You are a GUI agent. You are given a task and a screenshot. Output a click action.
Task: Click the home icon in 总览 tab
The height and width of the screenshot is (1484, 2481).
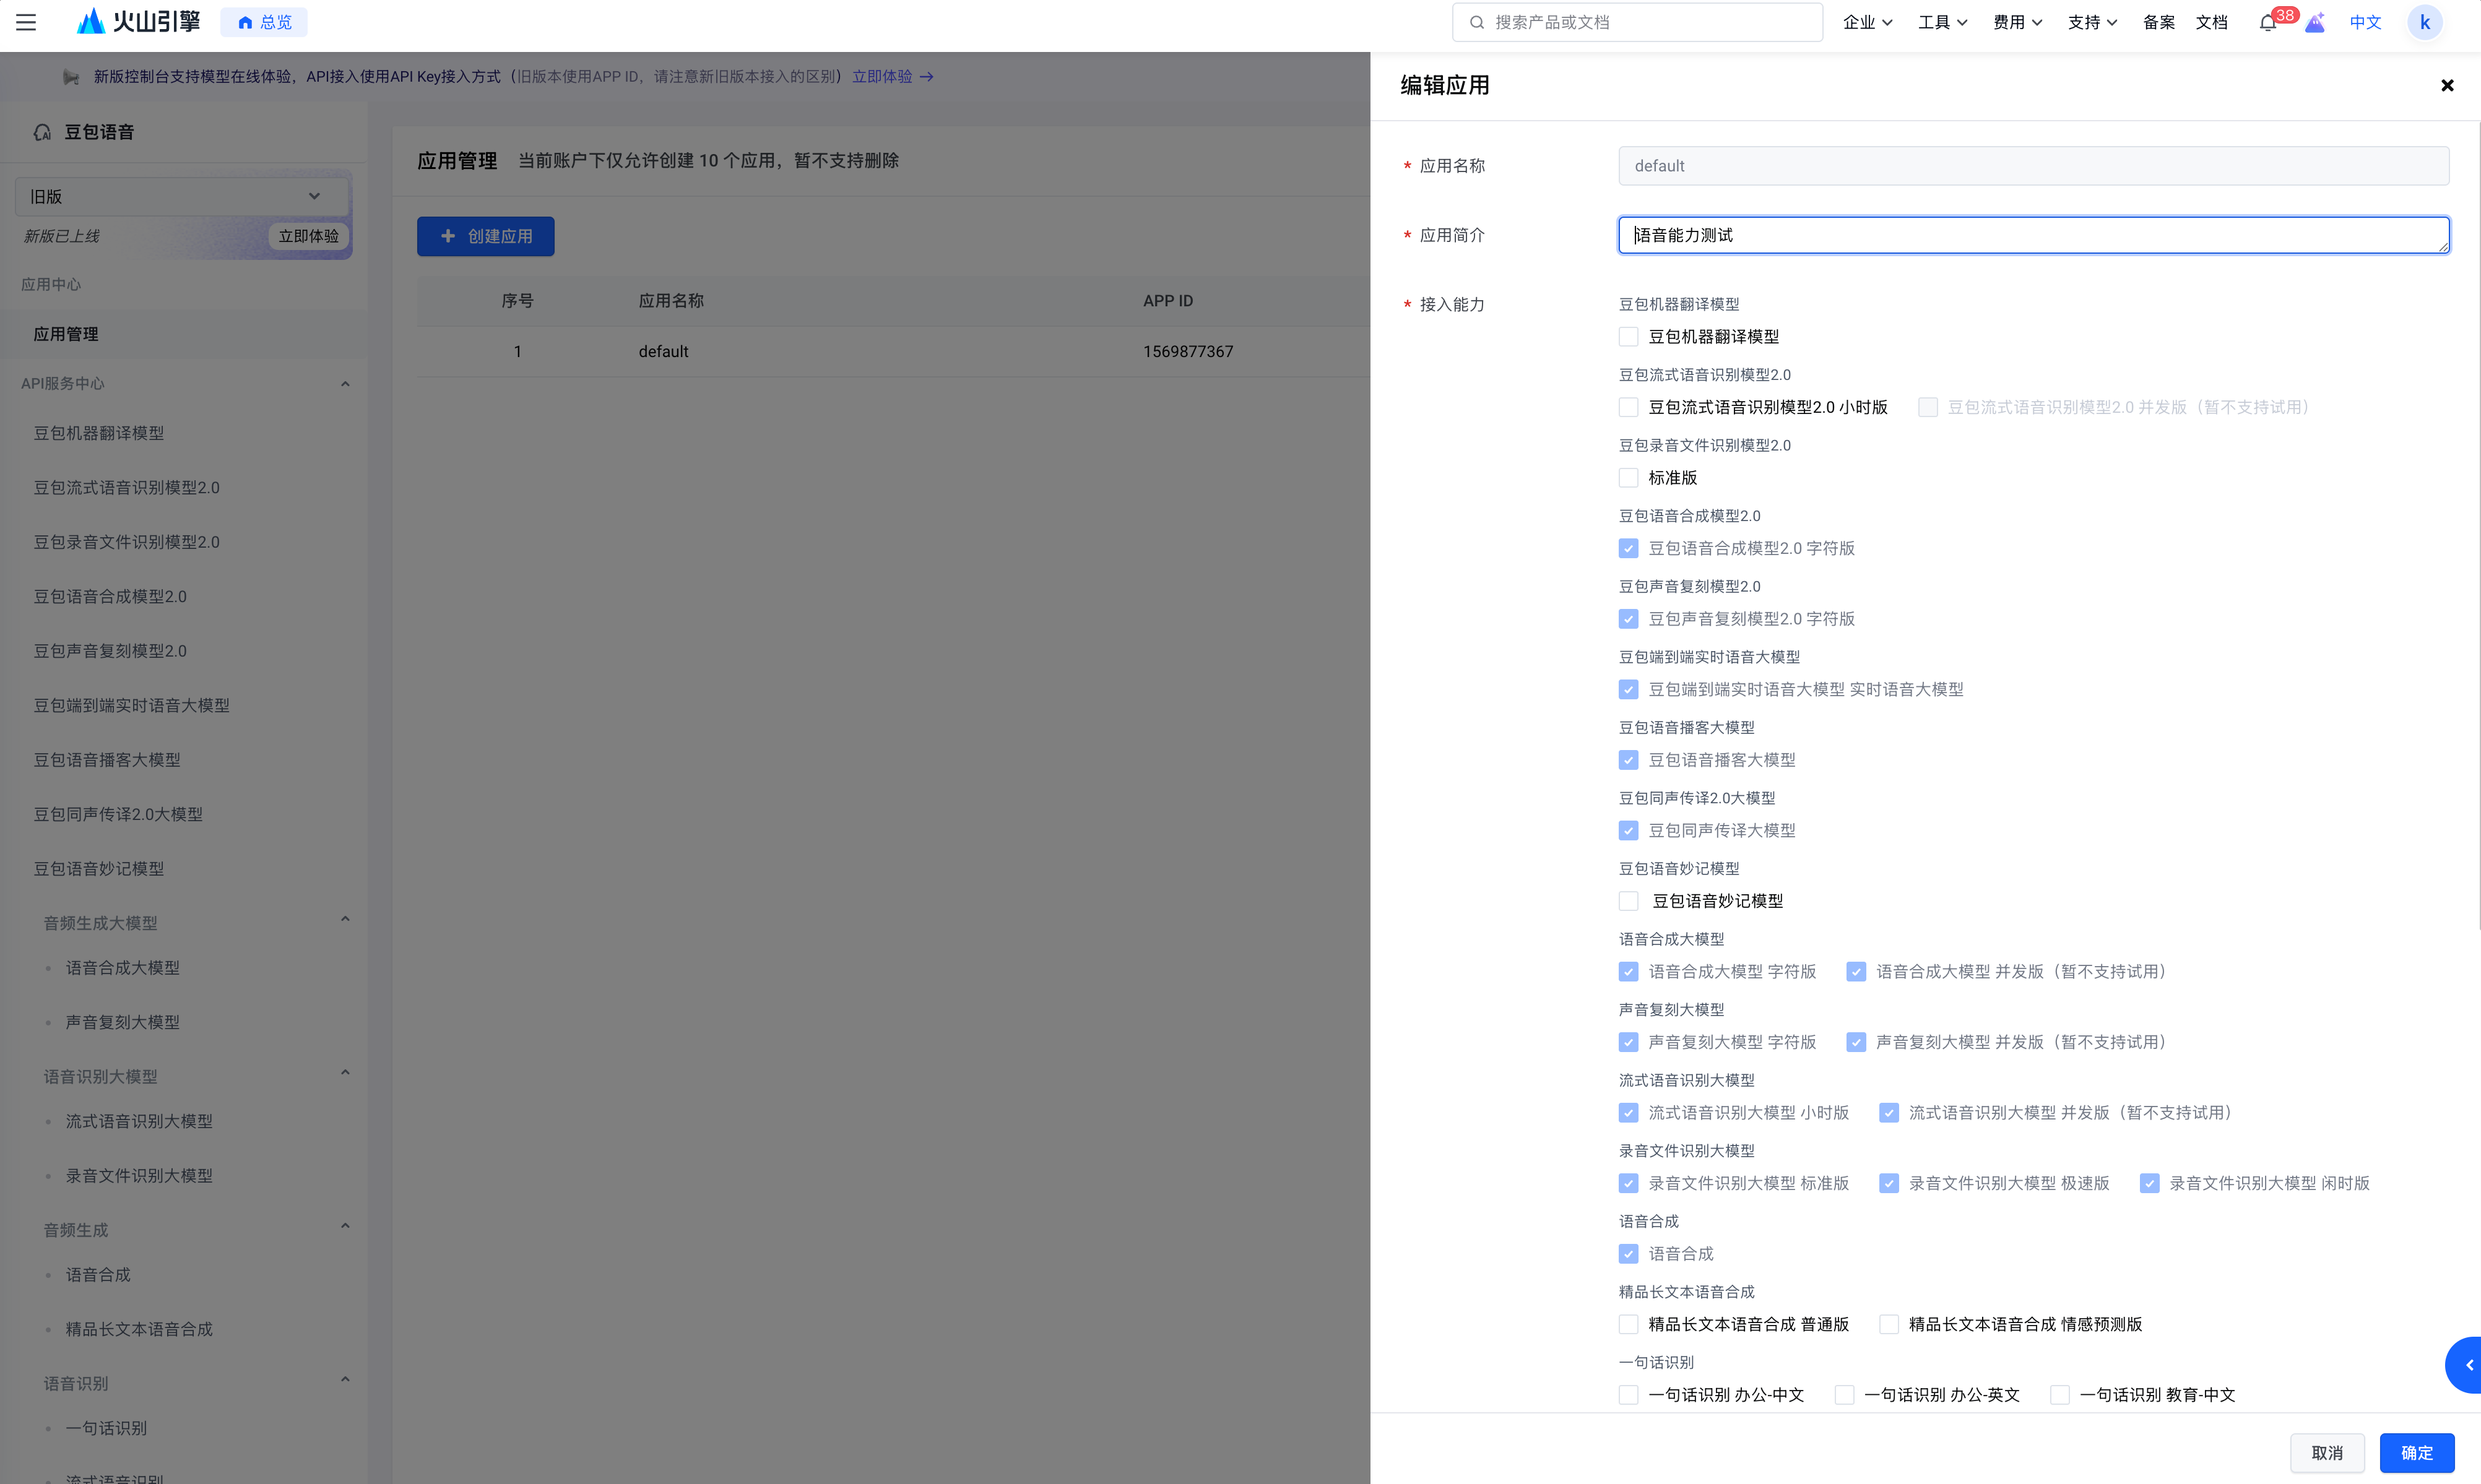(245, 22)
